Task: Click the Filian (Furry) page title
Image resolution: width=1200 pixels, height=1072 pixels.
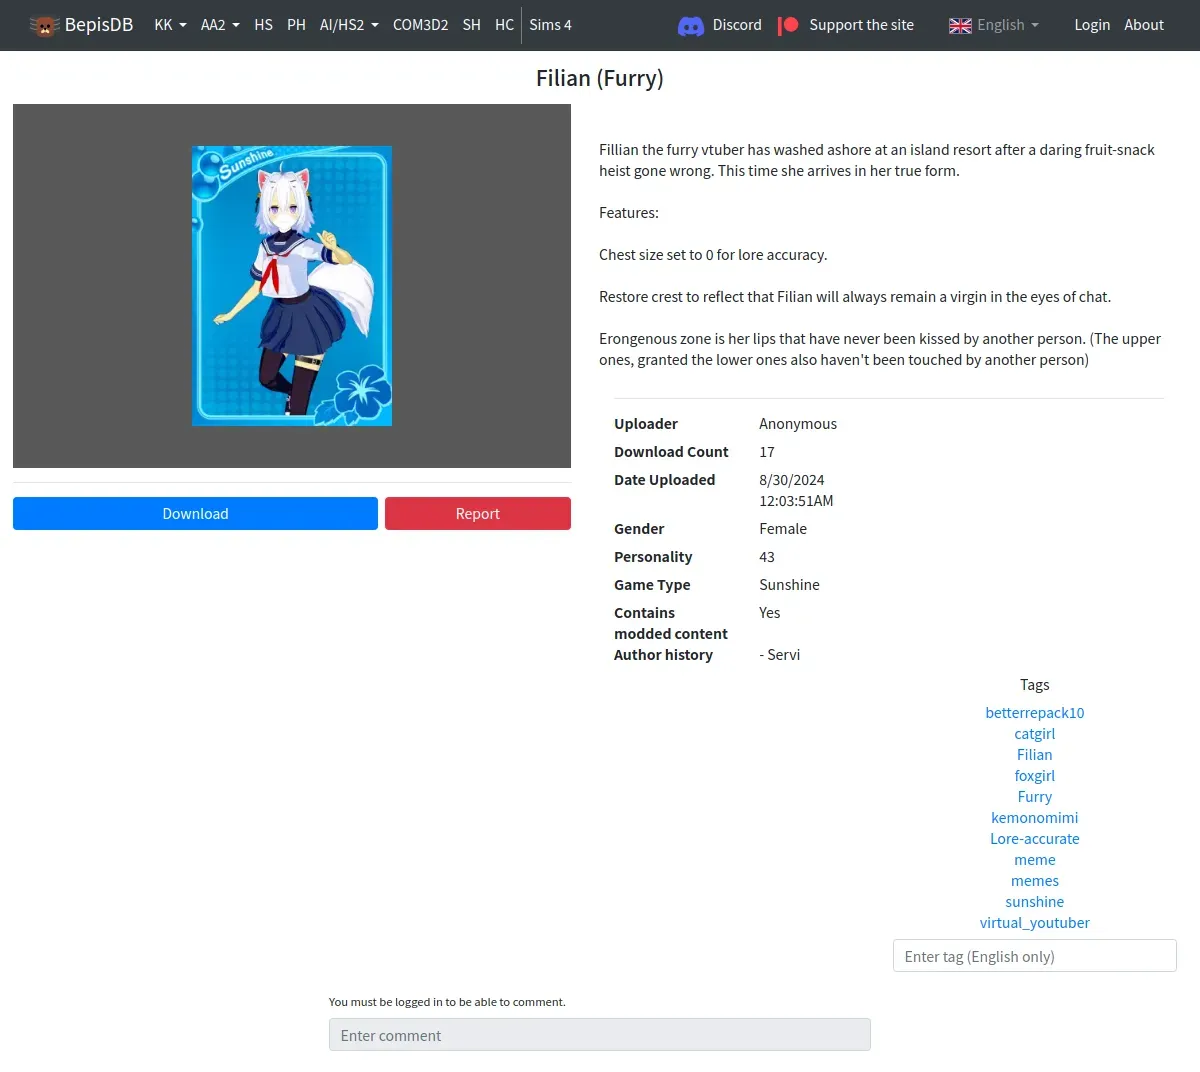Action: click(600, 79)
